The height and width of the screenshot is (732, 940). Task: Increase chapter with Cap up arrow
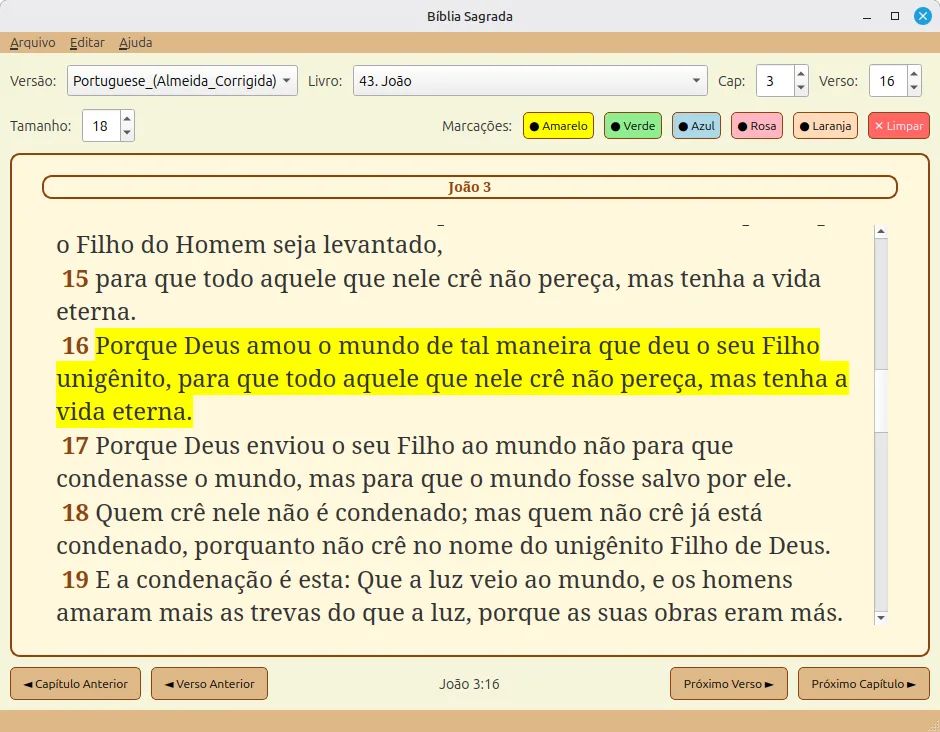click(x=801, y=73)
